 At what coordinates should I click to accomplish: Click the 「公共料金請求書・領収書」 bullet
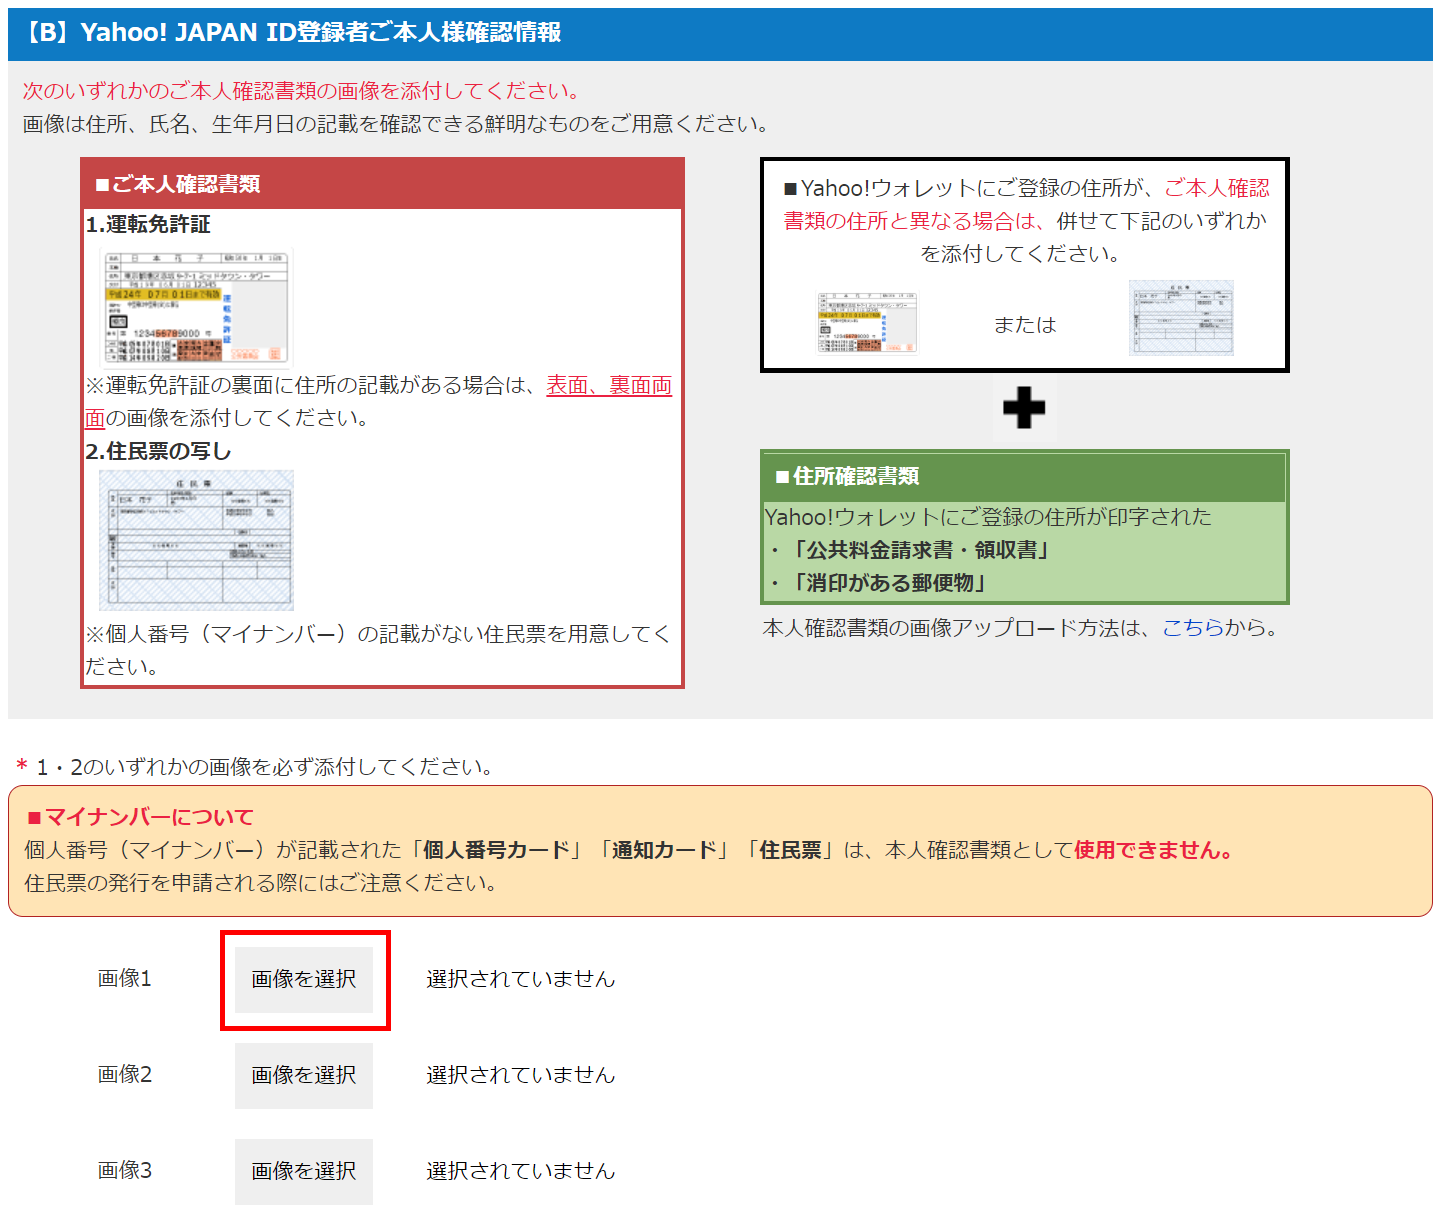[x=908, y=550]
